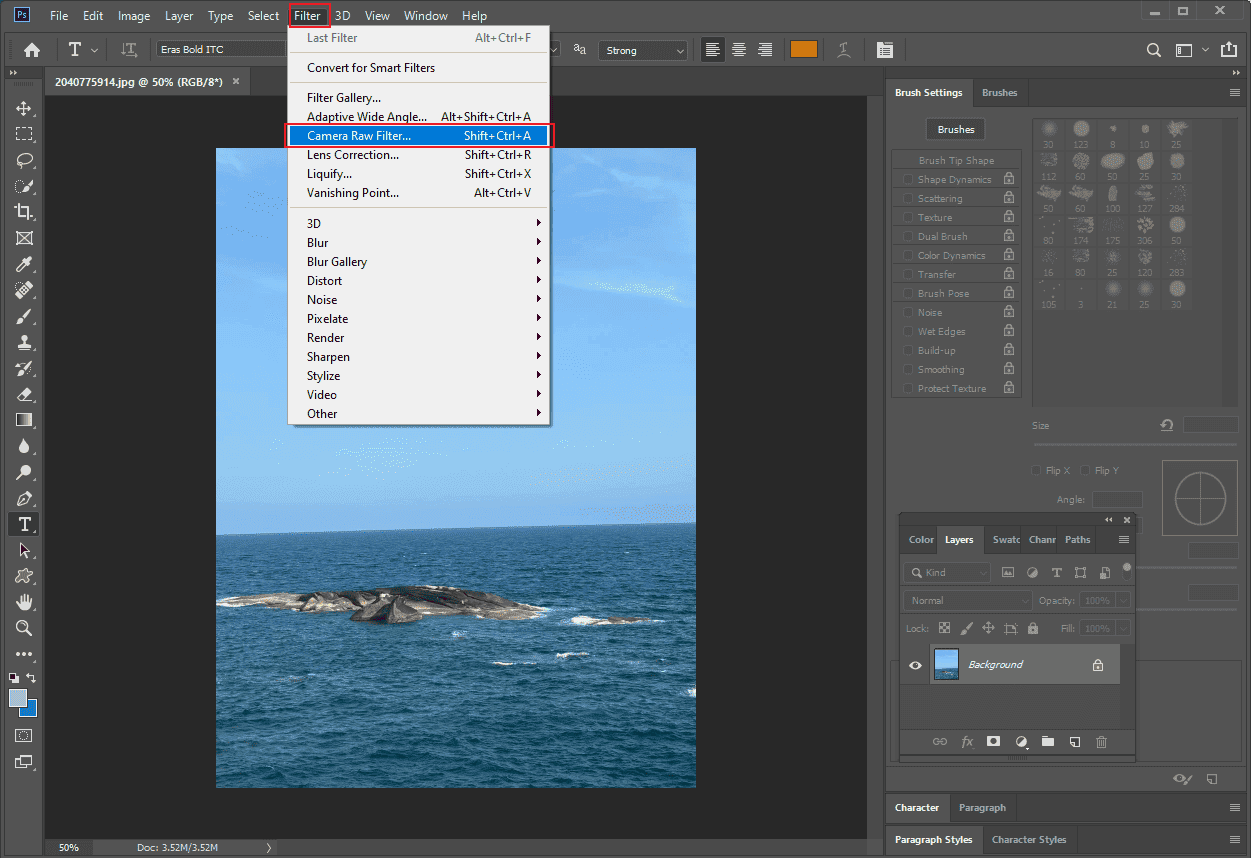The width and height of the screenshot is (1251, 858).
Task: Click the Background layer thumbnail
Action: tap(945, 664)
